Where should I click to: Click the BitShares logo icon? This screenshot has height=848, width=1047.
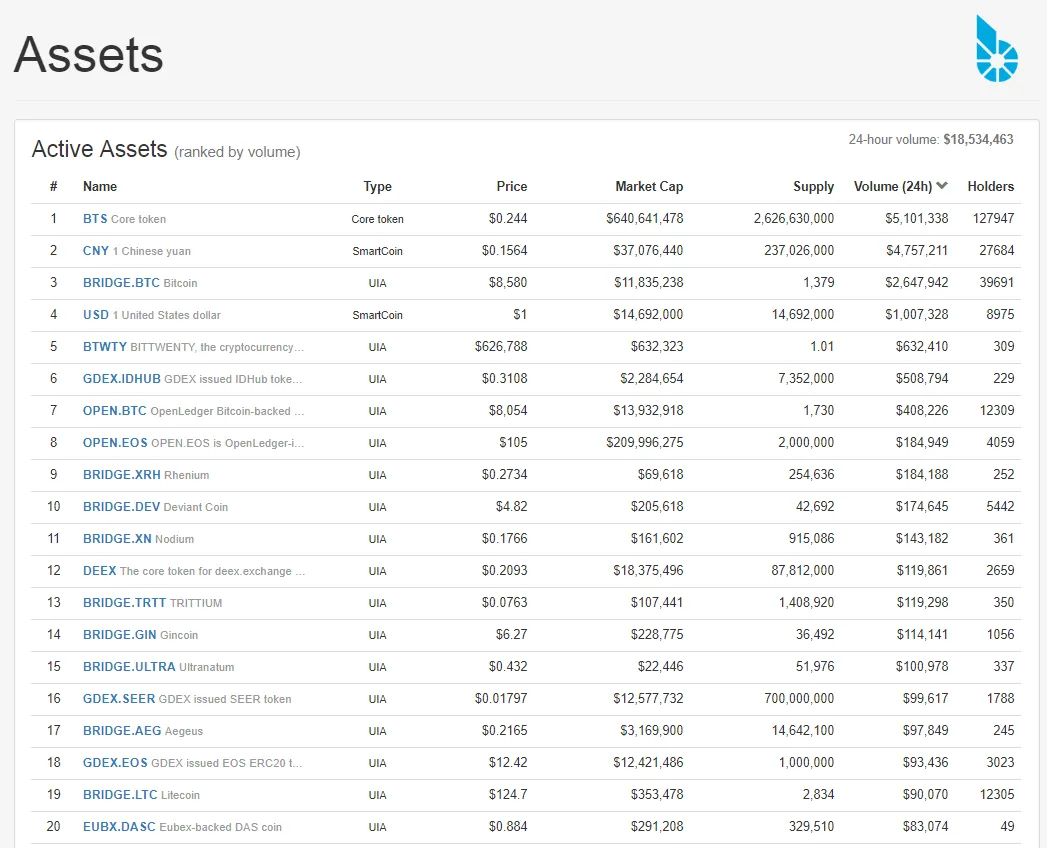tap(997, 49)
